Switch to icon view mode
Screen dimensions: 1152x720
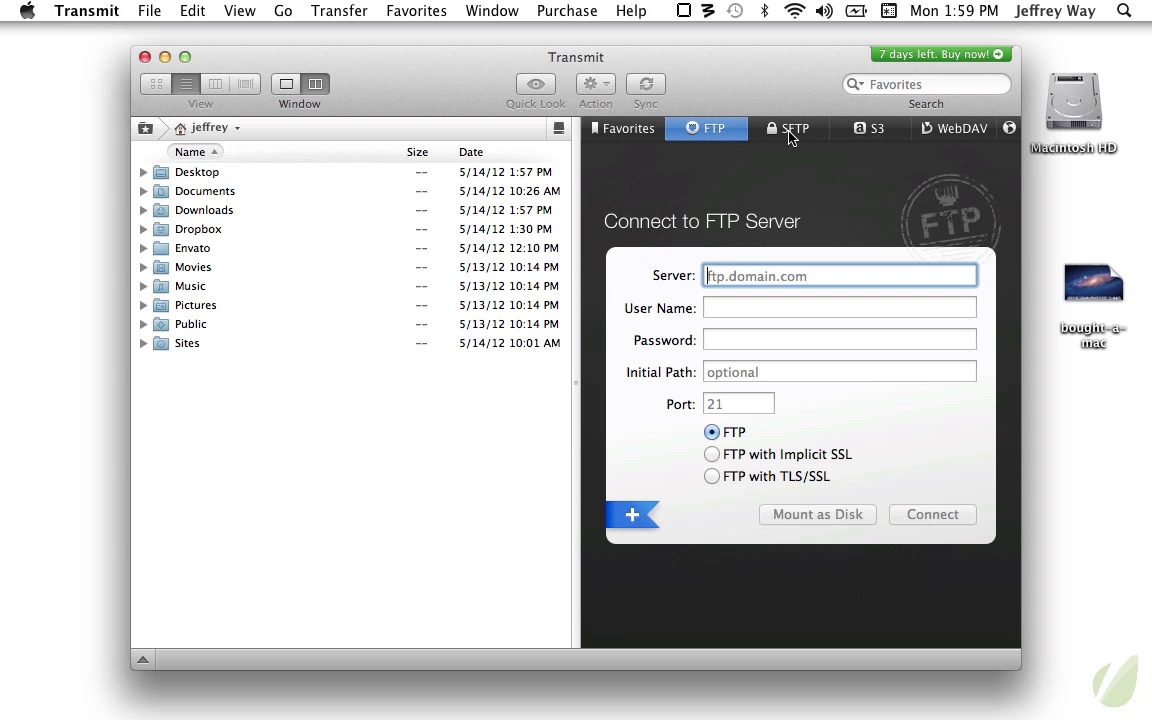pos(156,84)
